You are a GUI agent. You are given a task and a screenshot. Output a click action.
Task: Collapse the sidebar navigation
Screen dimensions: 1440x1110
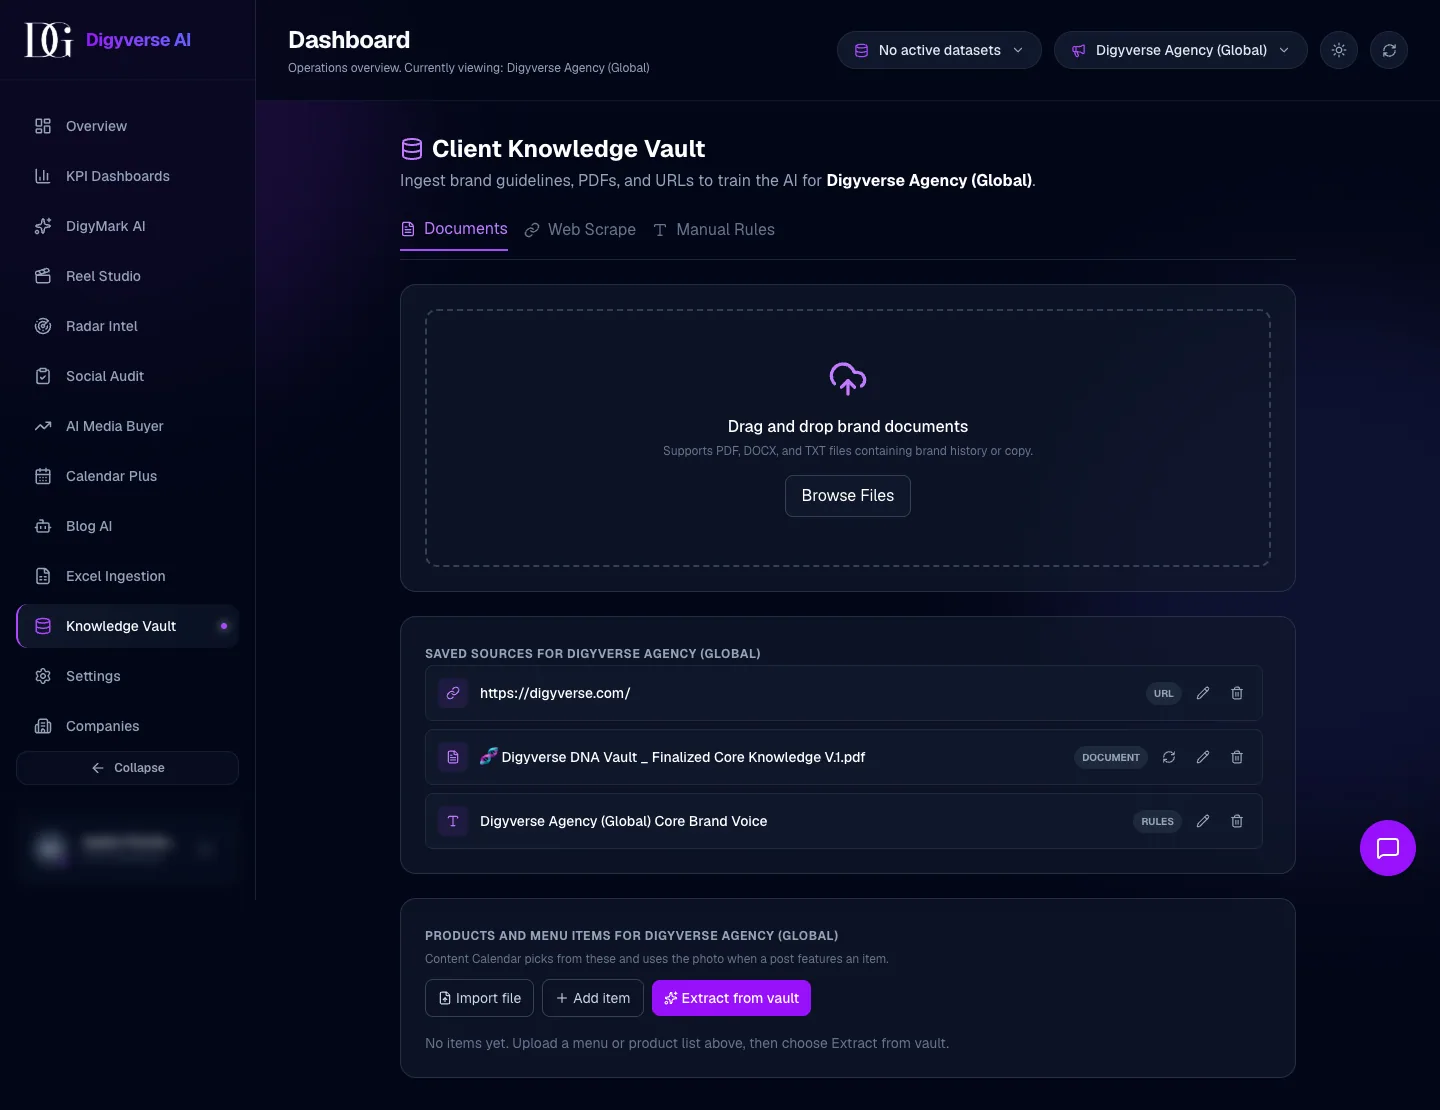click(127, 768)
